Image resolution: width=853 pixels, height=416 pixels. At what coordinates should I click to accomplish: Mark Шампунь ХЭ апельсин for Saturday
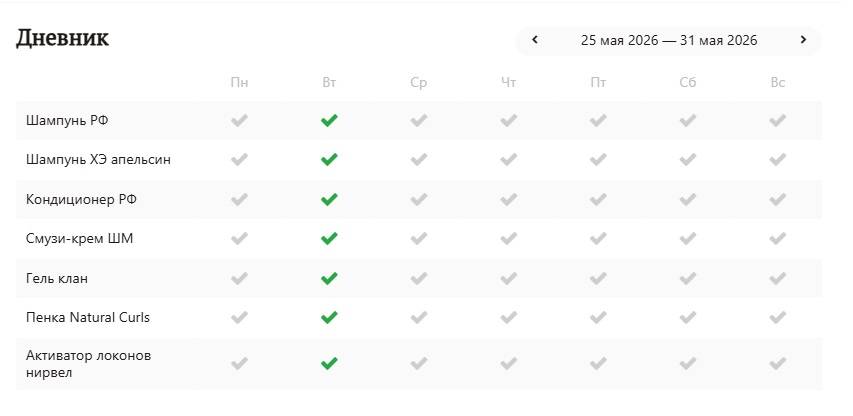click(x=688, y=159)
